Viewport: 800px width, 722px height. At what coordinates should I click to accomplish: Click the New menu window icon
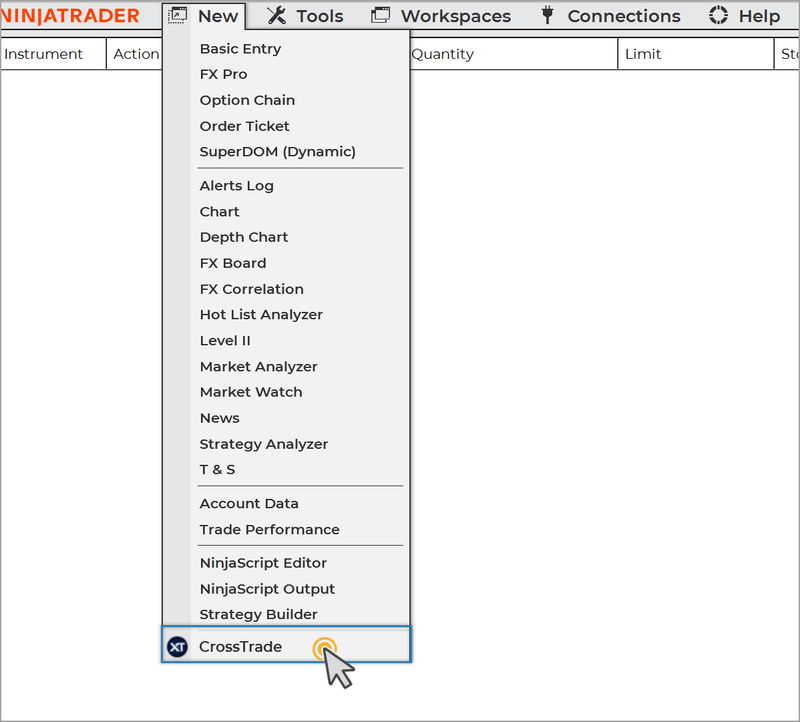pyautogui.click(x=178, y=15)
